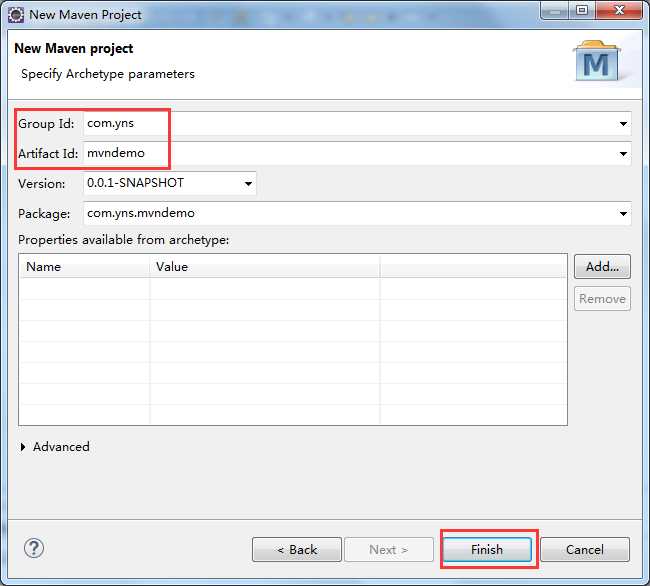This screenshot has height=586, width=650.
Task: Open the Package dropdown arrow
Action: click(x=623, y=213)
